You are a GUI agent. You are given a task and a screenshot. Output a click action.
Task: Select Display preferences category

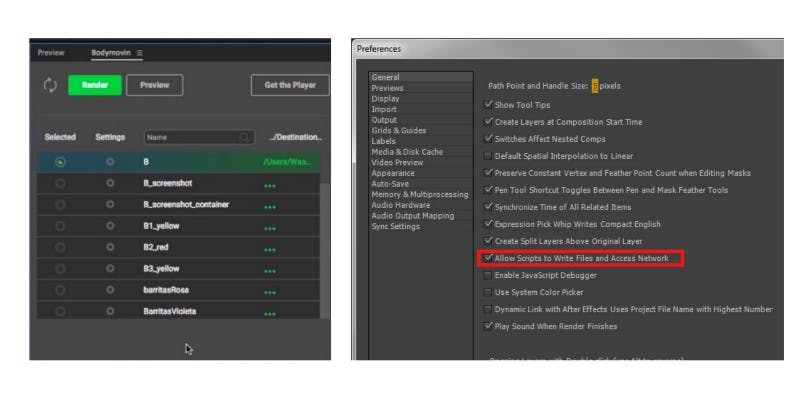tap(385, 98)
